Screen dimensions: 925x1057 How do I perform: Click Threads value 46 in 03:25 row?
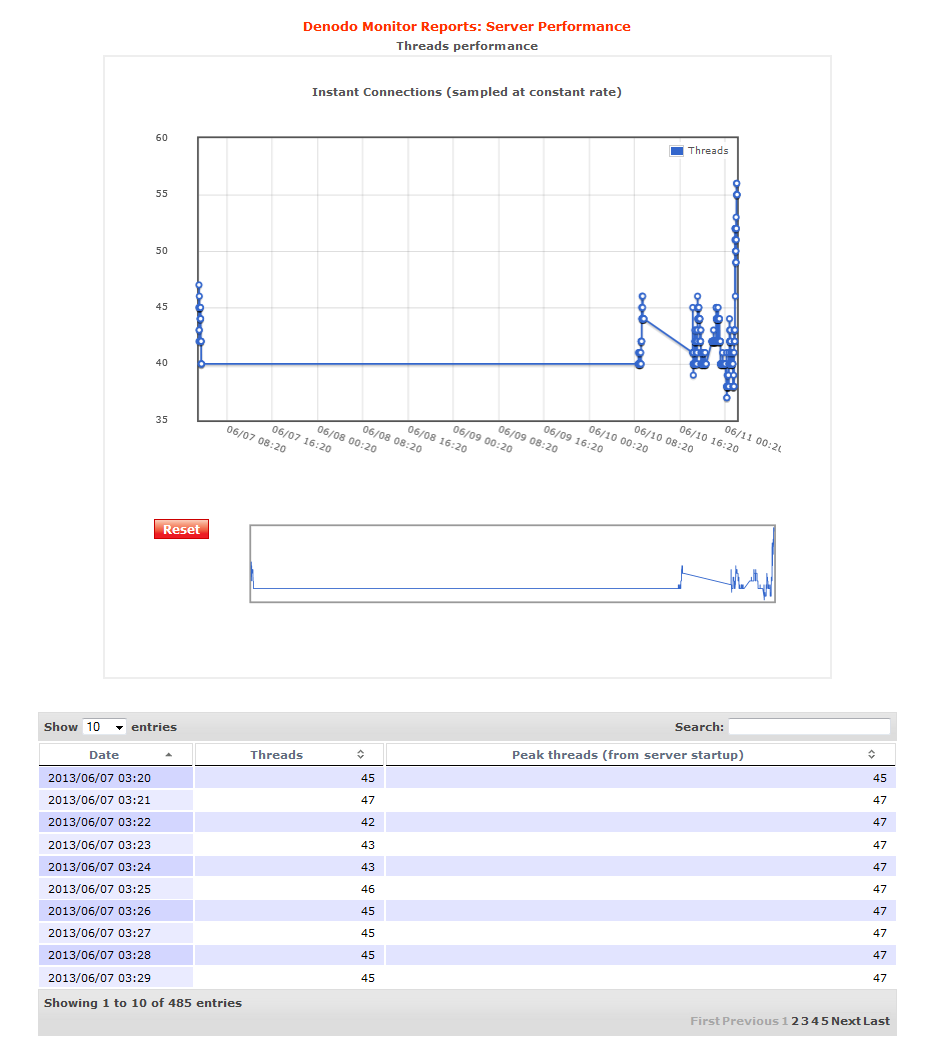point(367,889)
